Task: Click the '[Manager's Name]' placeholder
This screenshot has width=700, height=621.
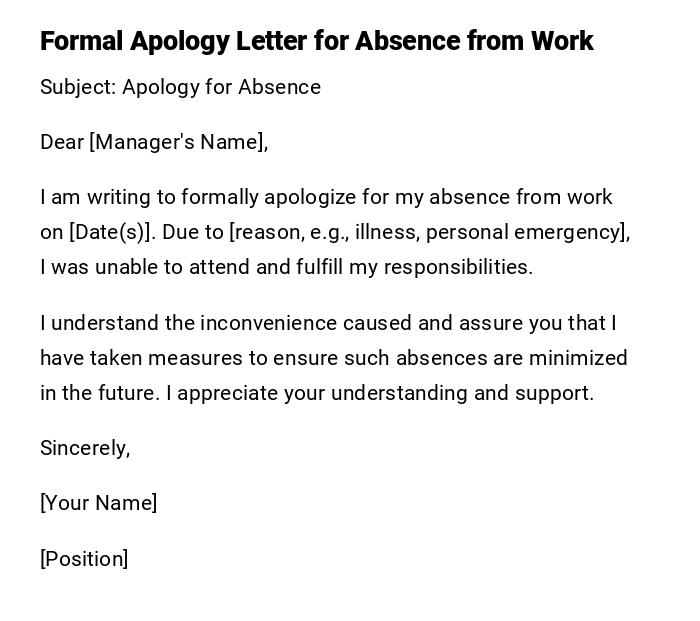Action: 178,142
